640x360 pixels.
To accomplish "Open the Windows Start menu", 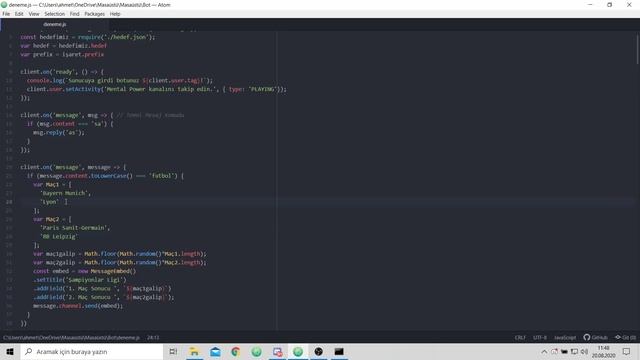I will click(x=10, y=351).
